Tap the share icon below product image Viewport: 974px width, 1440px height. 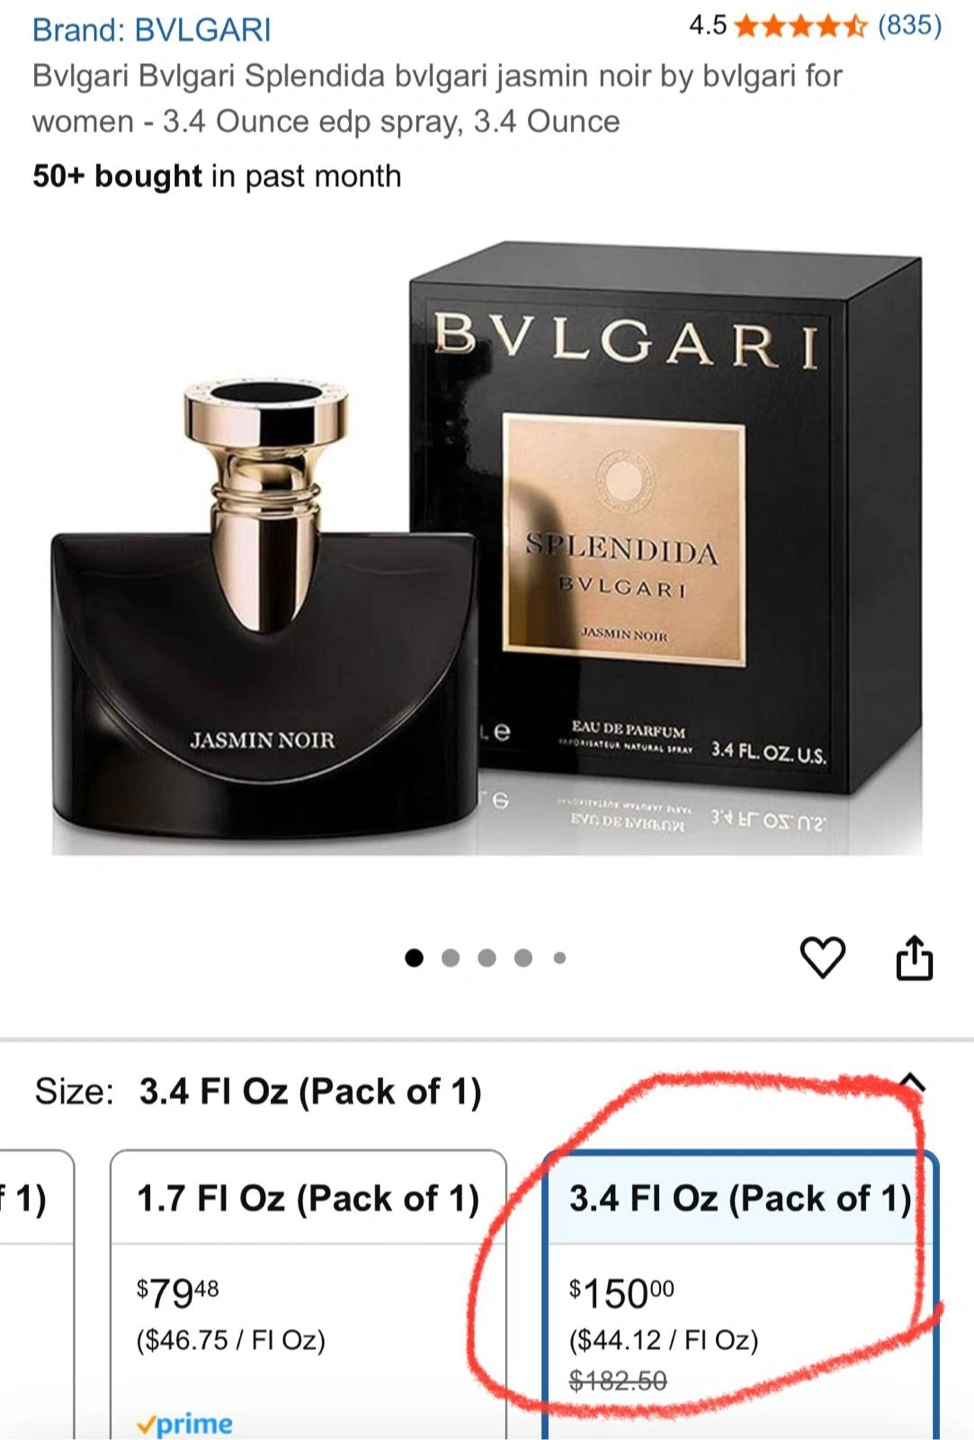point(914,957)
